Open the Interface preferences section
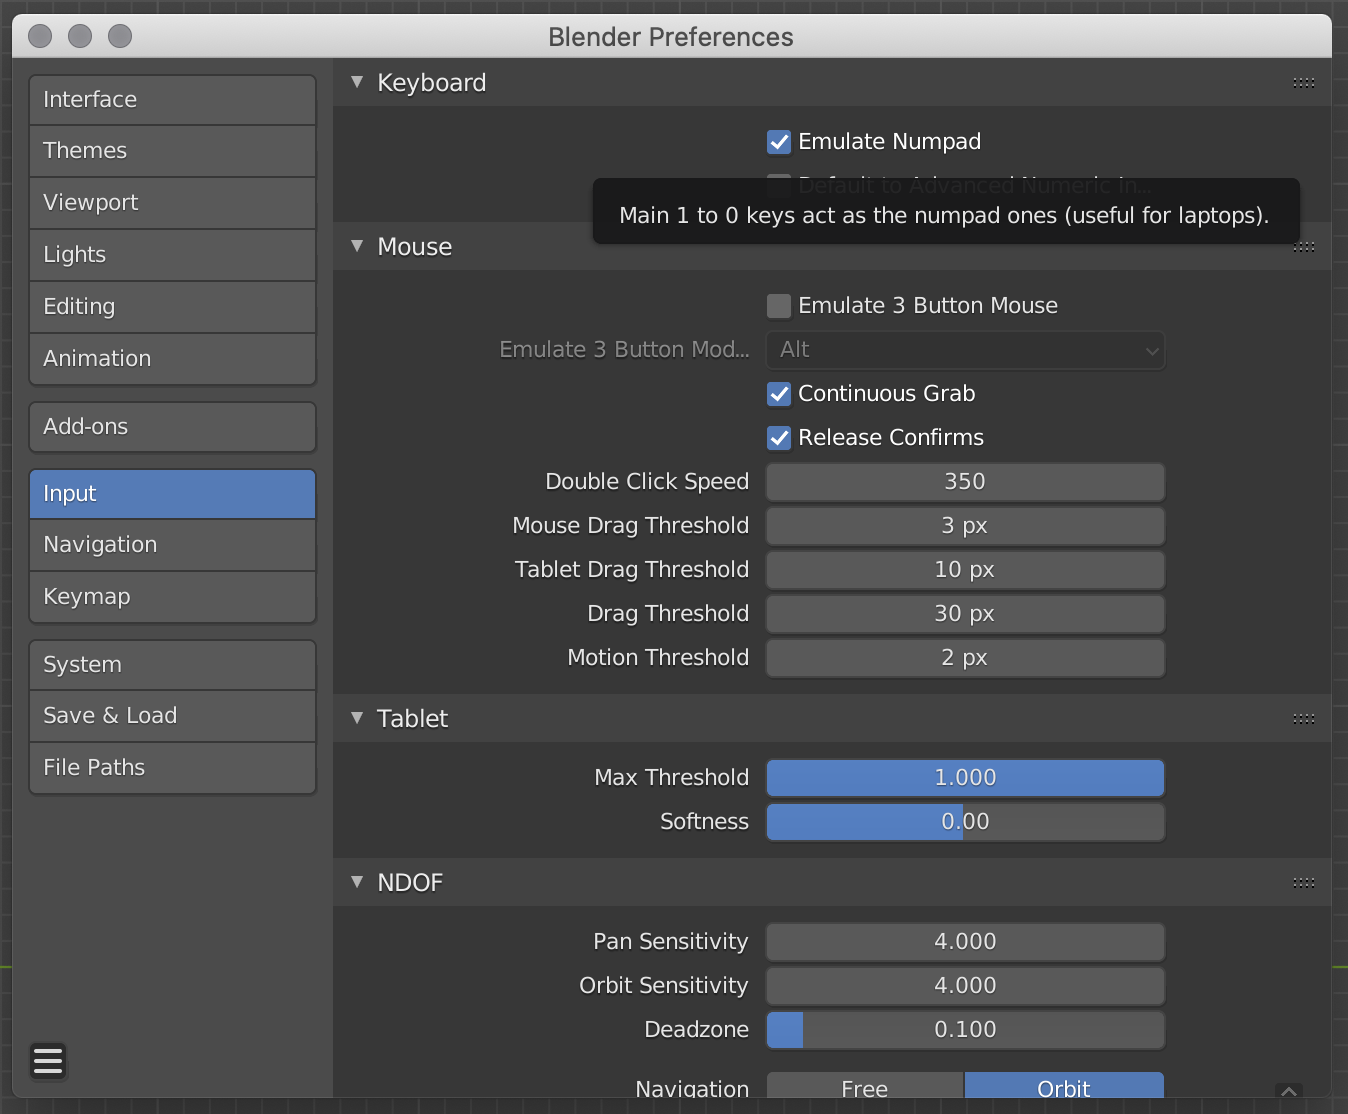1348x1114 pixels. click(173, 100)
